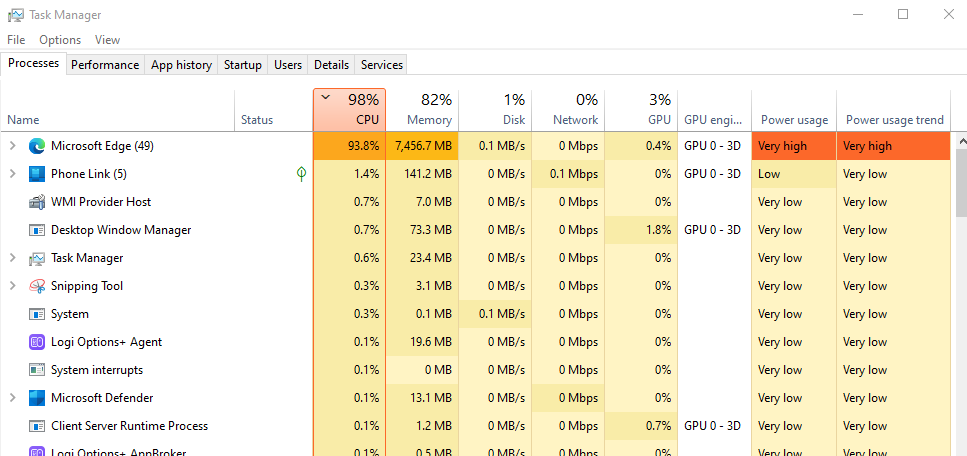Select the WMI Provider Host row name
This screenshot has width=967, height=456.
(101, 202)
